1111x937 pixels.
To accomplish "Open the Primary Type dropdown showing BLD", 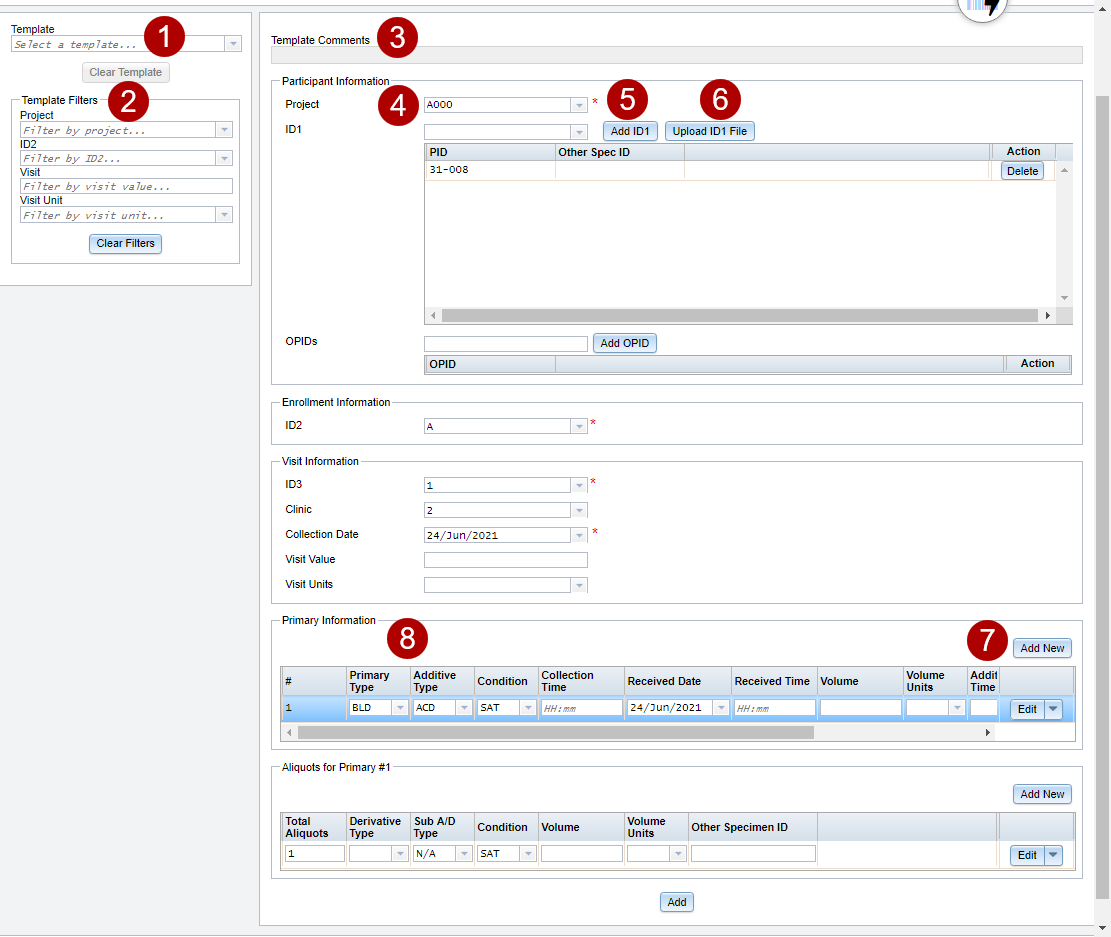I will pos(400,707).
